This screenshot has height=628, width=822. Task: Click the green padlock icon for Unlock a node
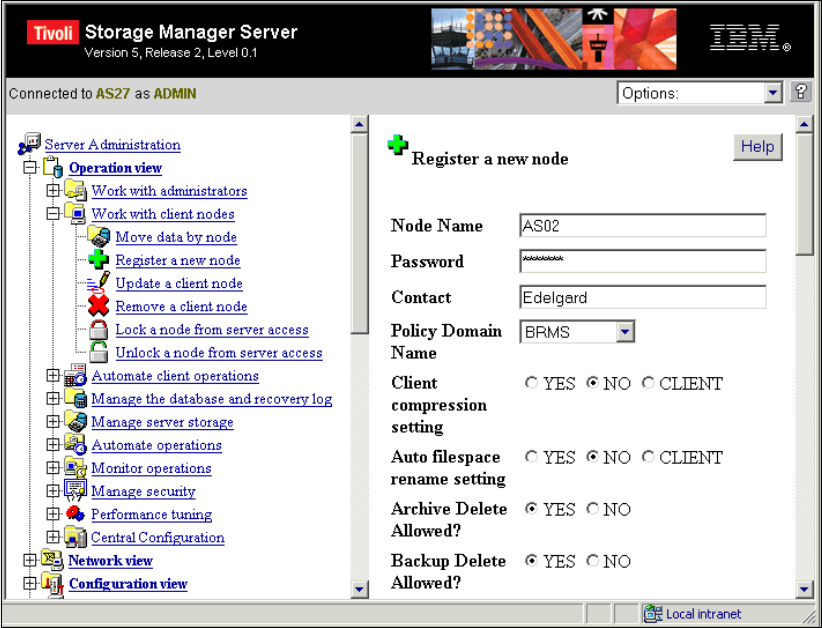99,352
